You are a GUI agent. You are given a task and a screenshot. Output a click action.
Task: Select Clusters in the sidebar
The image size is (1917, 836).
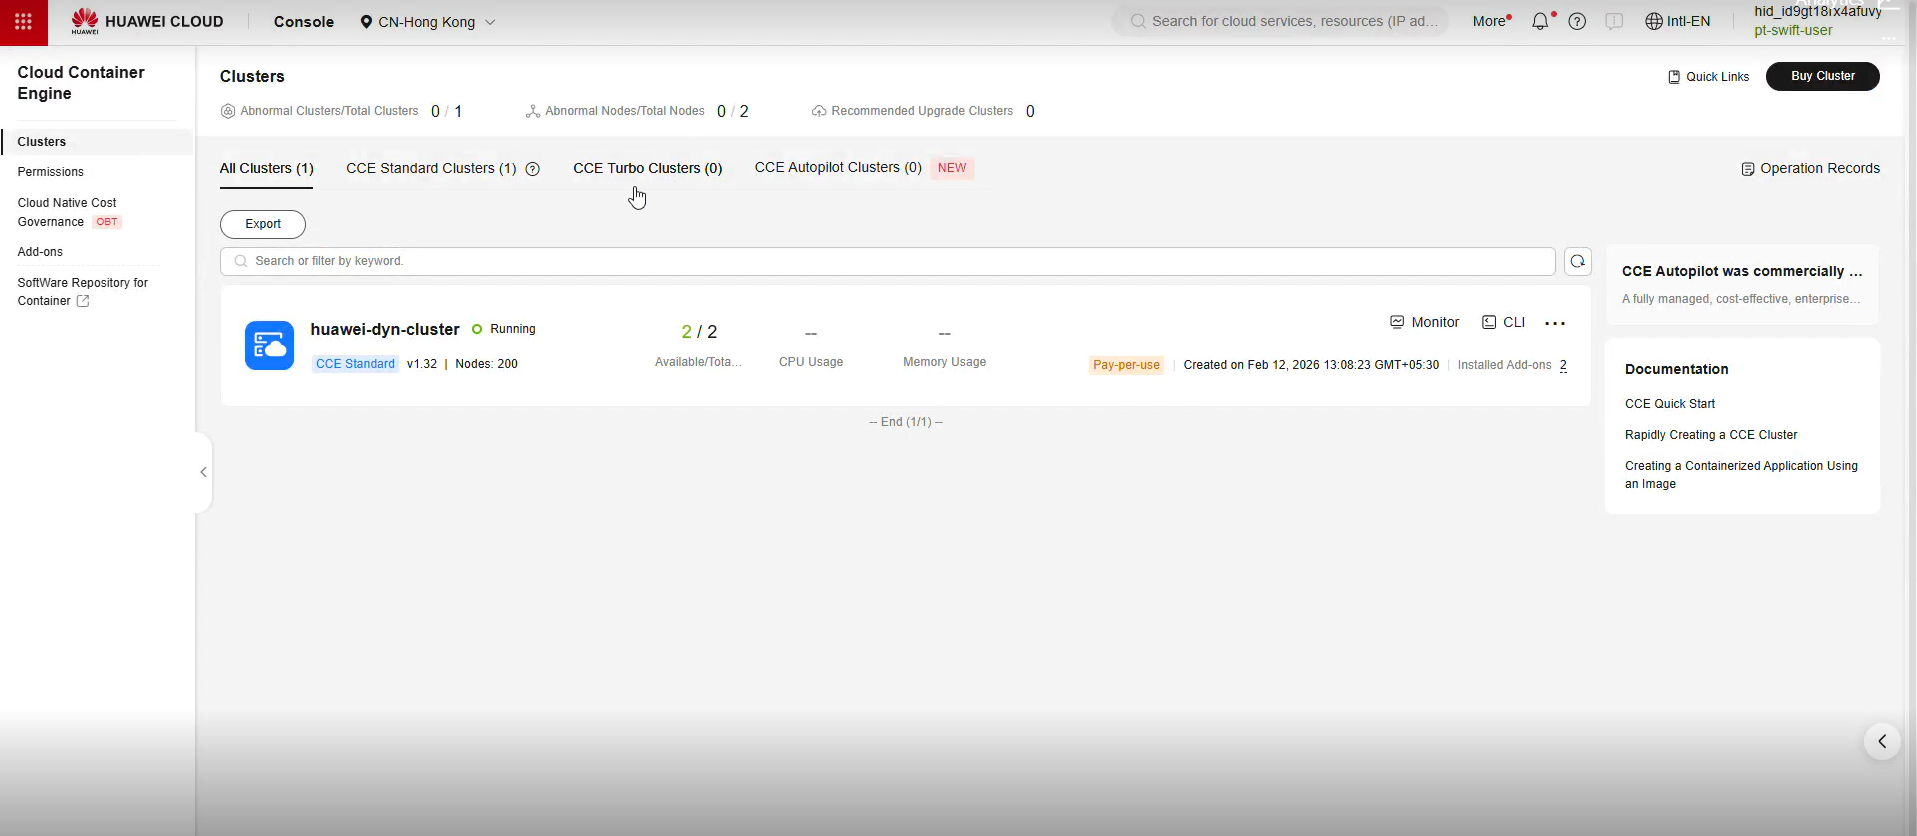(x=97, y=142)
